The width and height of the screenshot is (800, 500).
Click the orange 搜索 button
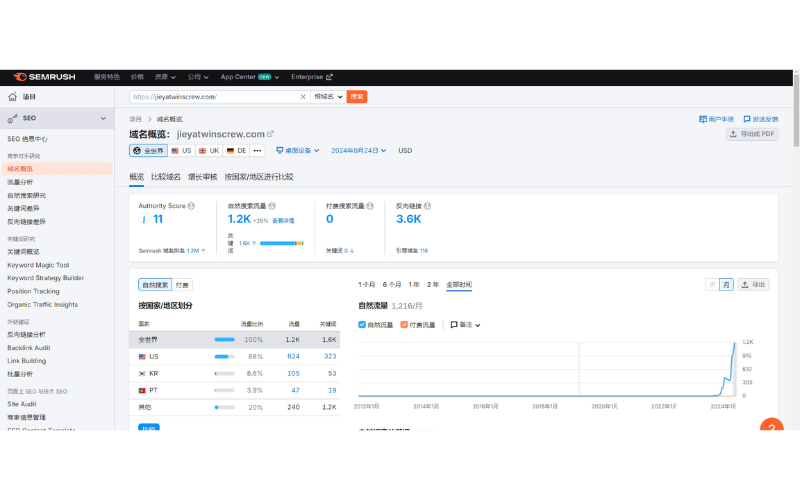[357, 97]
